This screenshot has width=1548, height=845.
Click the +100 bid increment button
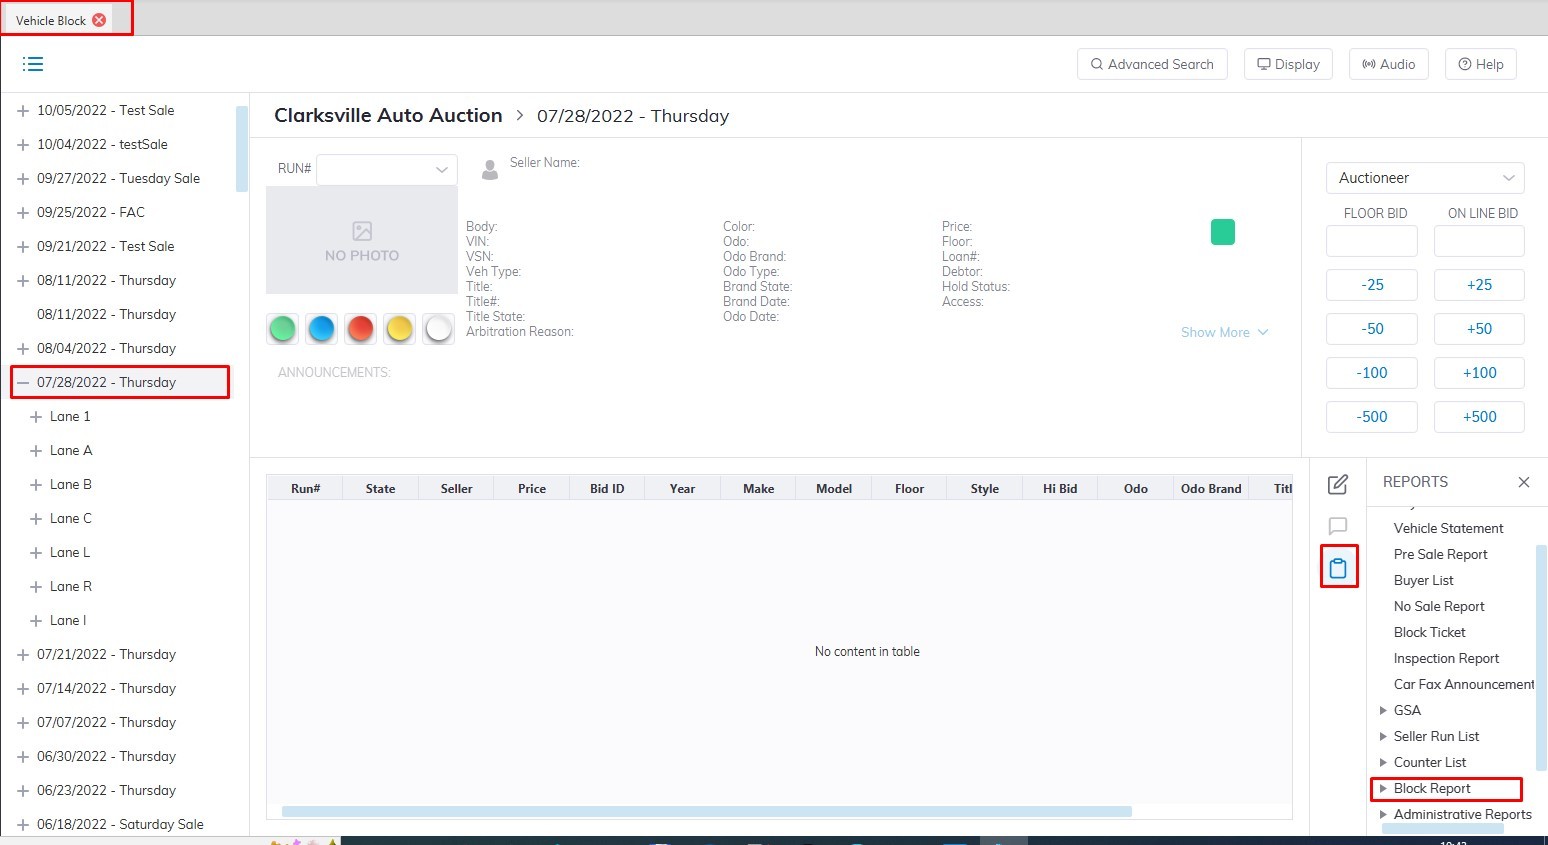click(x=1478, y=373)
